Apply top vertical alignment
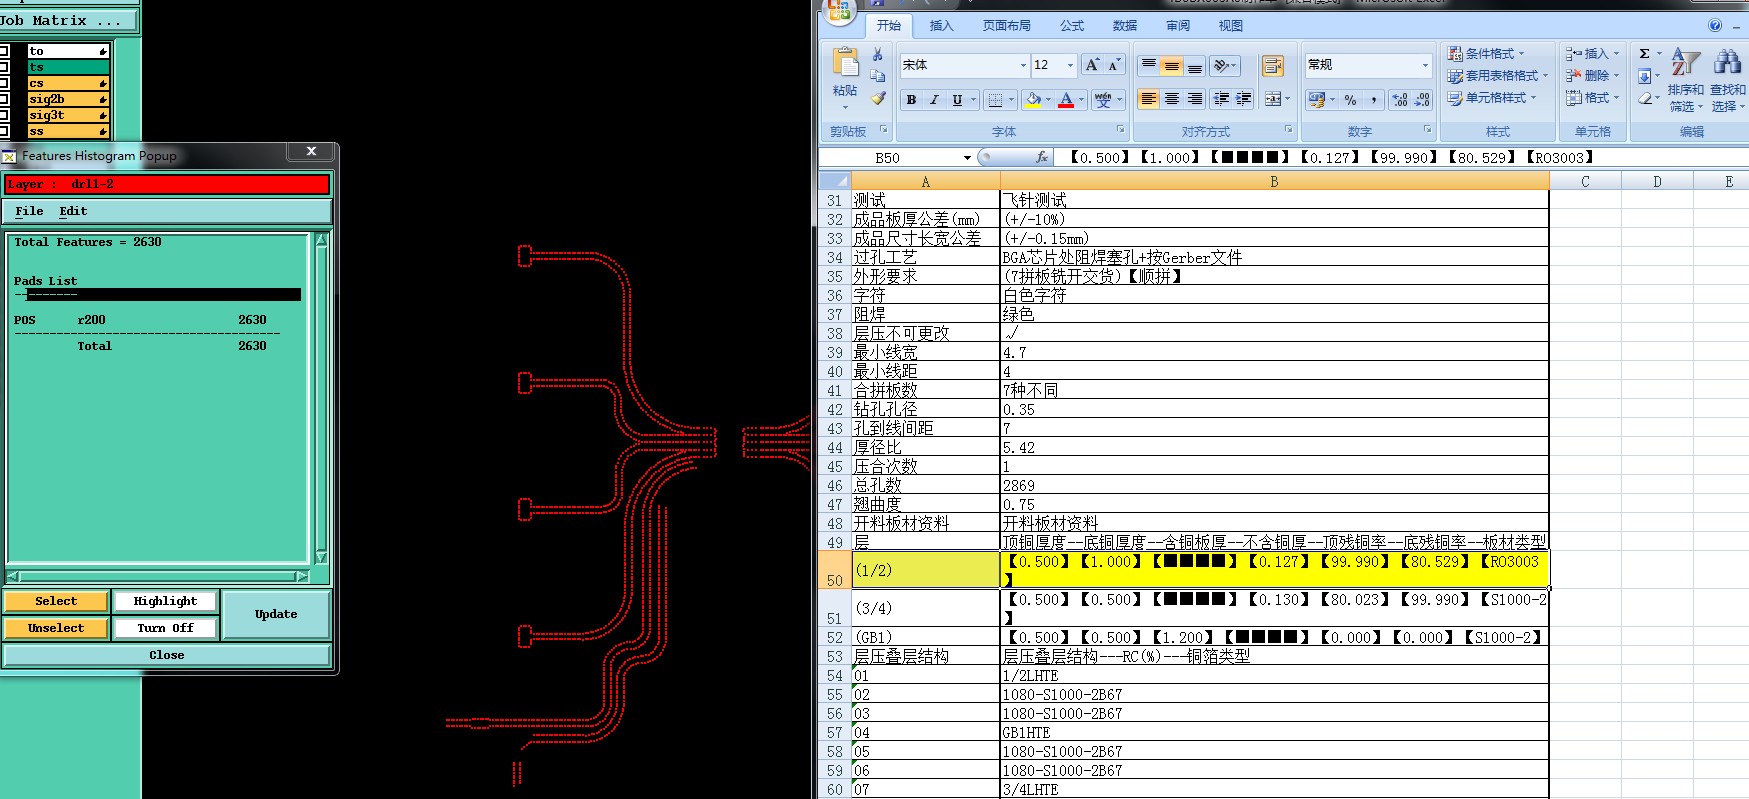Image resolution: width=1749 pixels, height=799 pixels. 1149,66
